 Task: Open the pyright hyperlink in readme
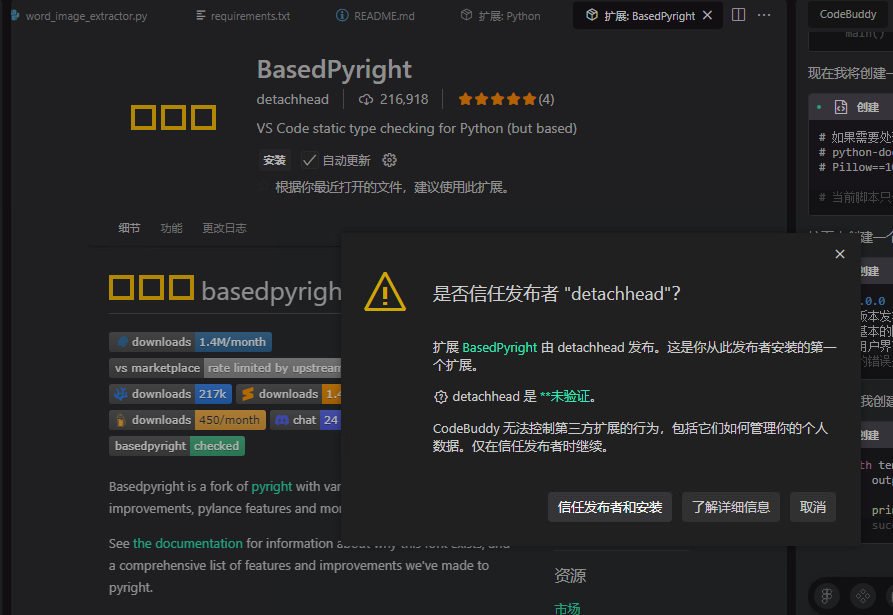click(x=272, y=487)
